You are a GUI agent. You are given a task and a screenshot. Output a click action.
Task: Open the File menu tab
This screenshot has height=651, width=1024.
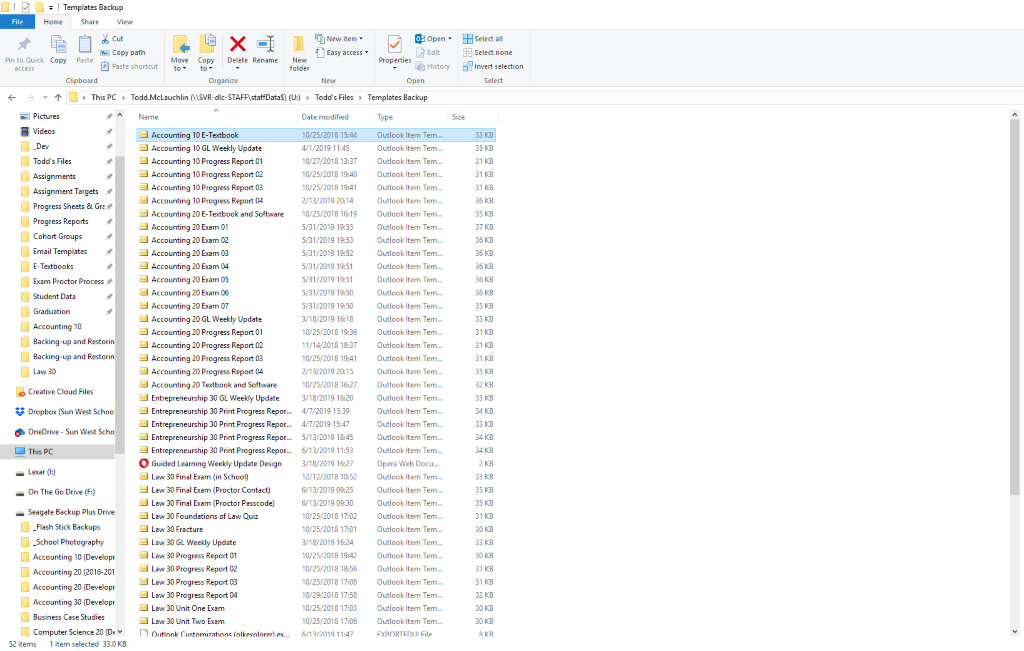tap(18, 22)
